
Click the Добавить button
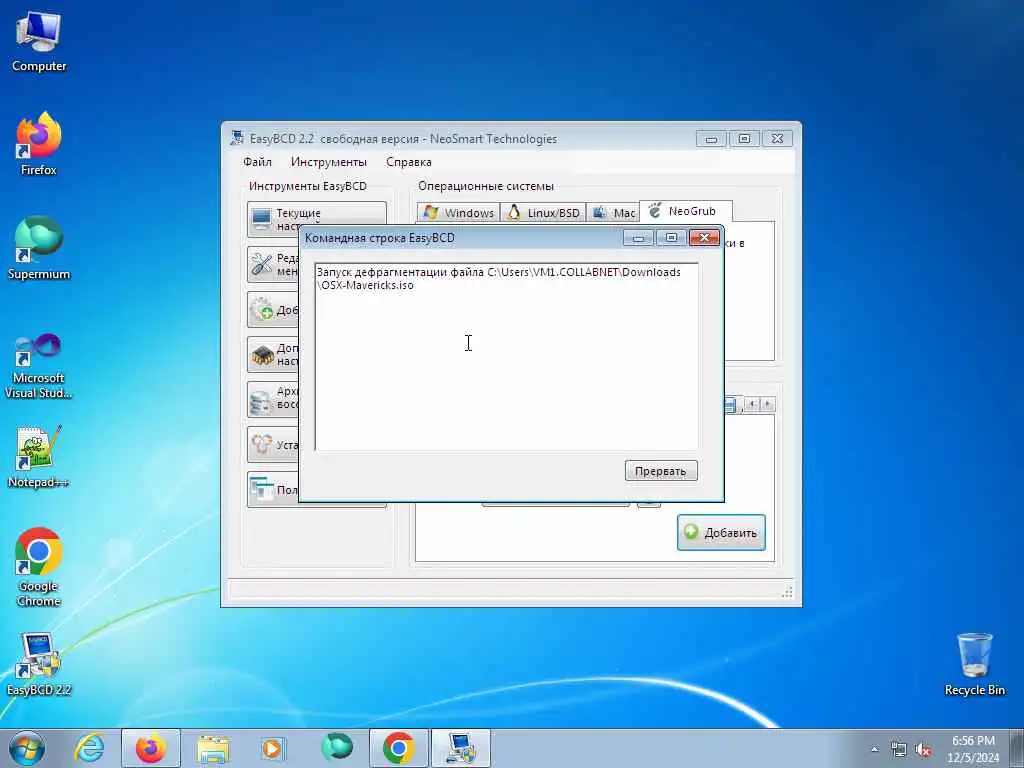[x=721, y=532]
